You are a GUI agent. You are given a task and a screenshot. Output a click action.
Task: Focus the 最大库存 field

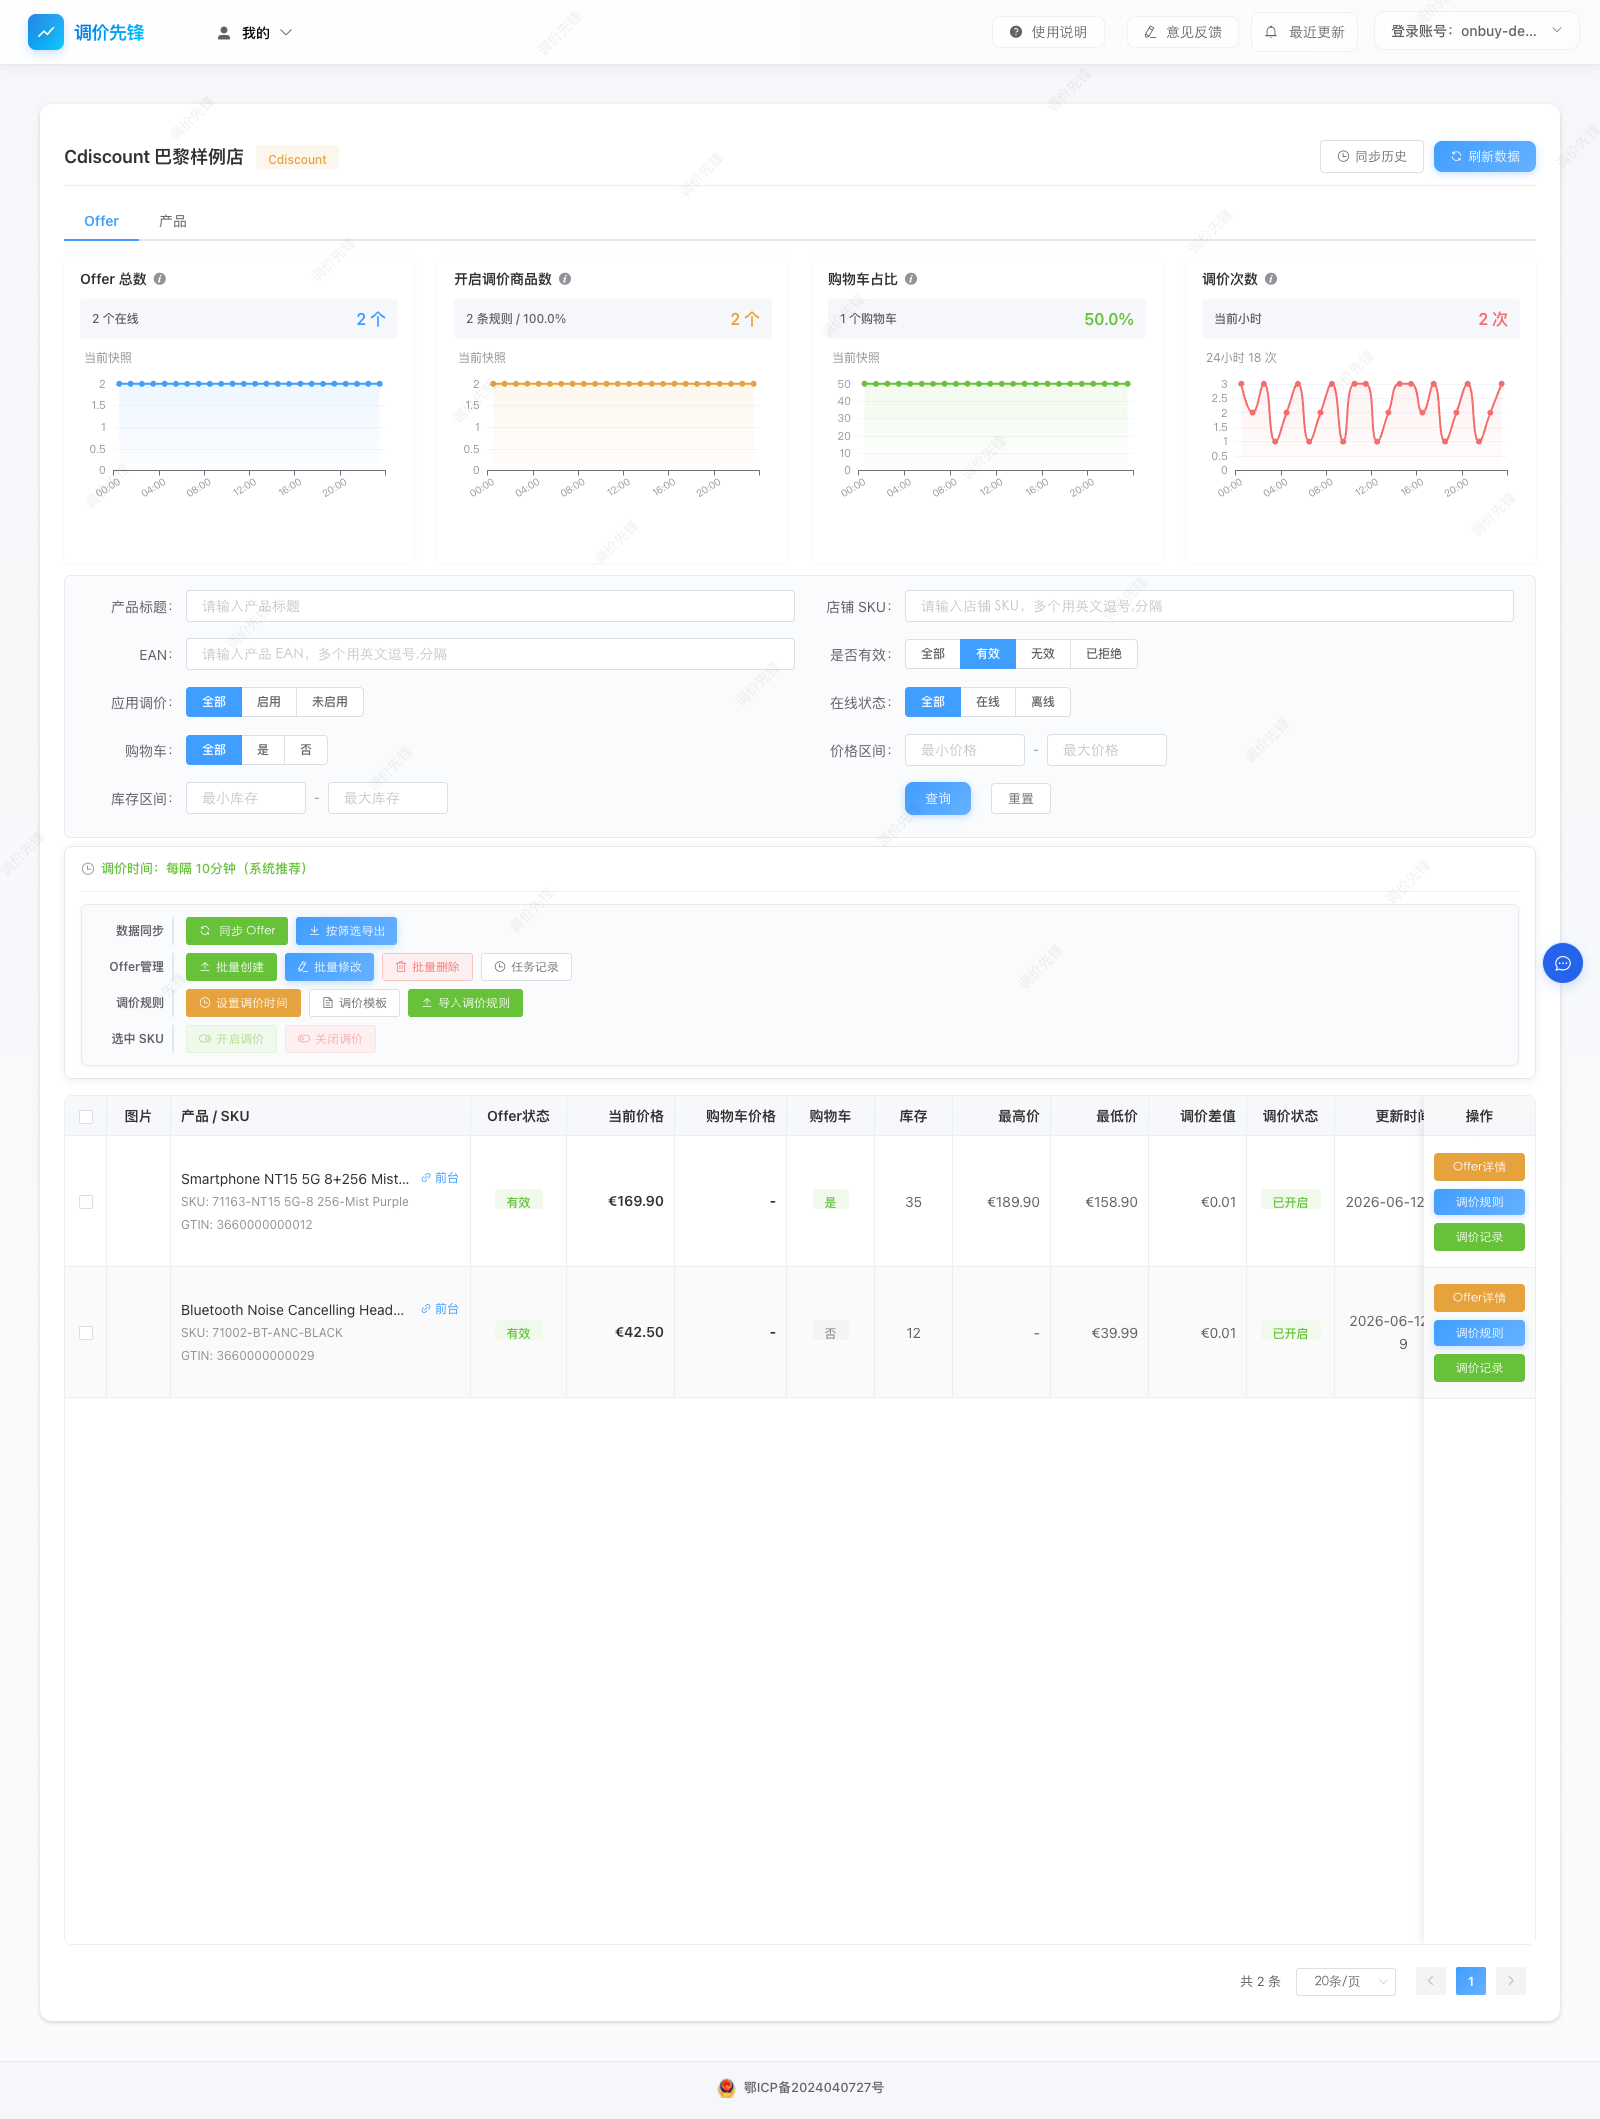tap(388, 798)
